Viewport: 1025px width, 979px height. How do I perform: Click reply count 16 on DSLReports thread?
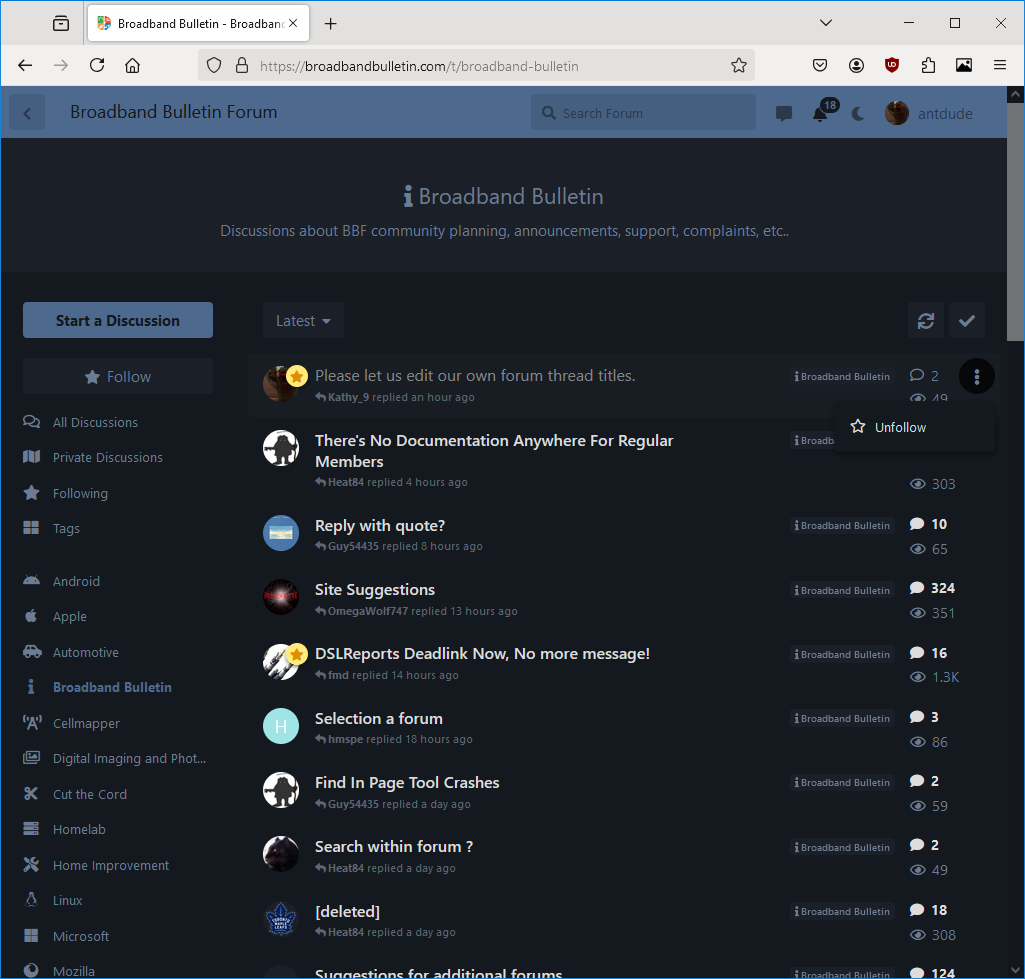pos(928,653)
